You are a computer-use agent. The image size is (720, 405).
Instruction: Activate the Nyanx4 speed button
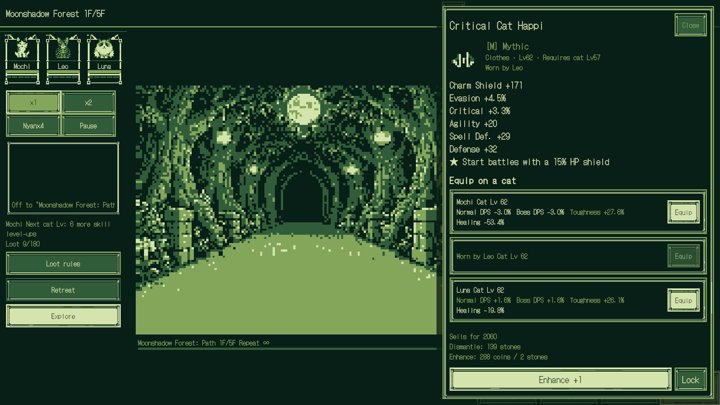33,125
